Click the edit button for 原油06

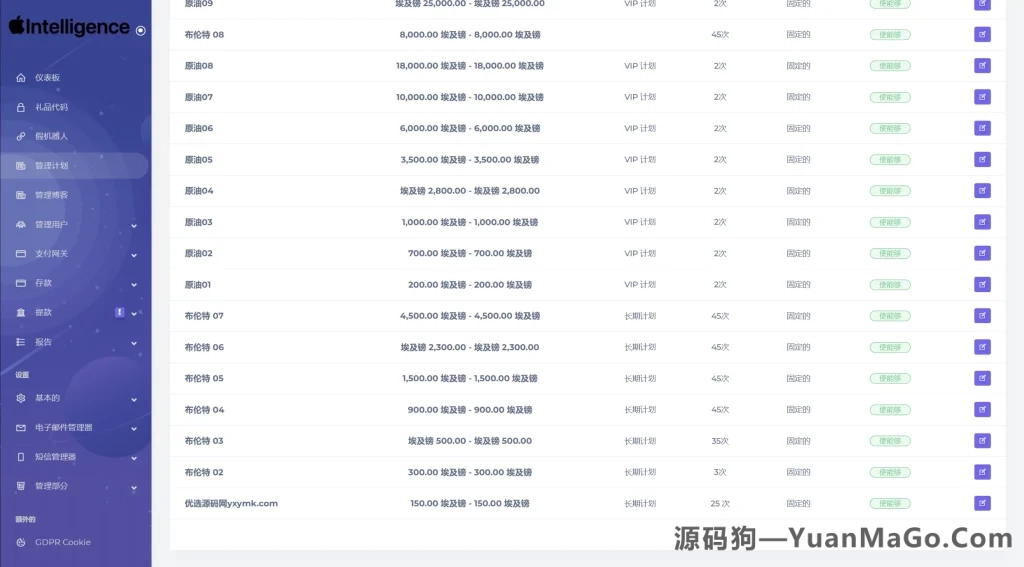[982, 128]
